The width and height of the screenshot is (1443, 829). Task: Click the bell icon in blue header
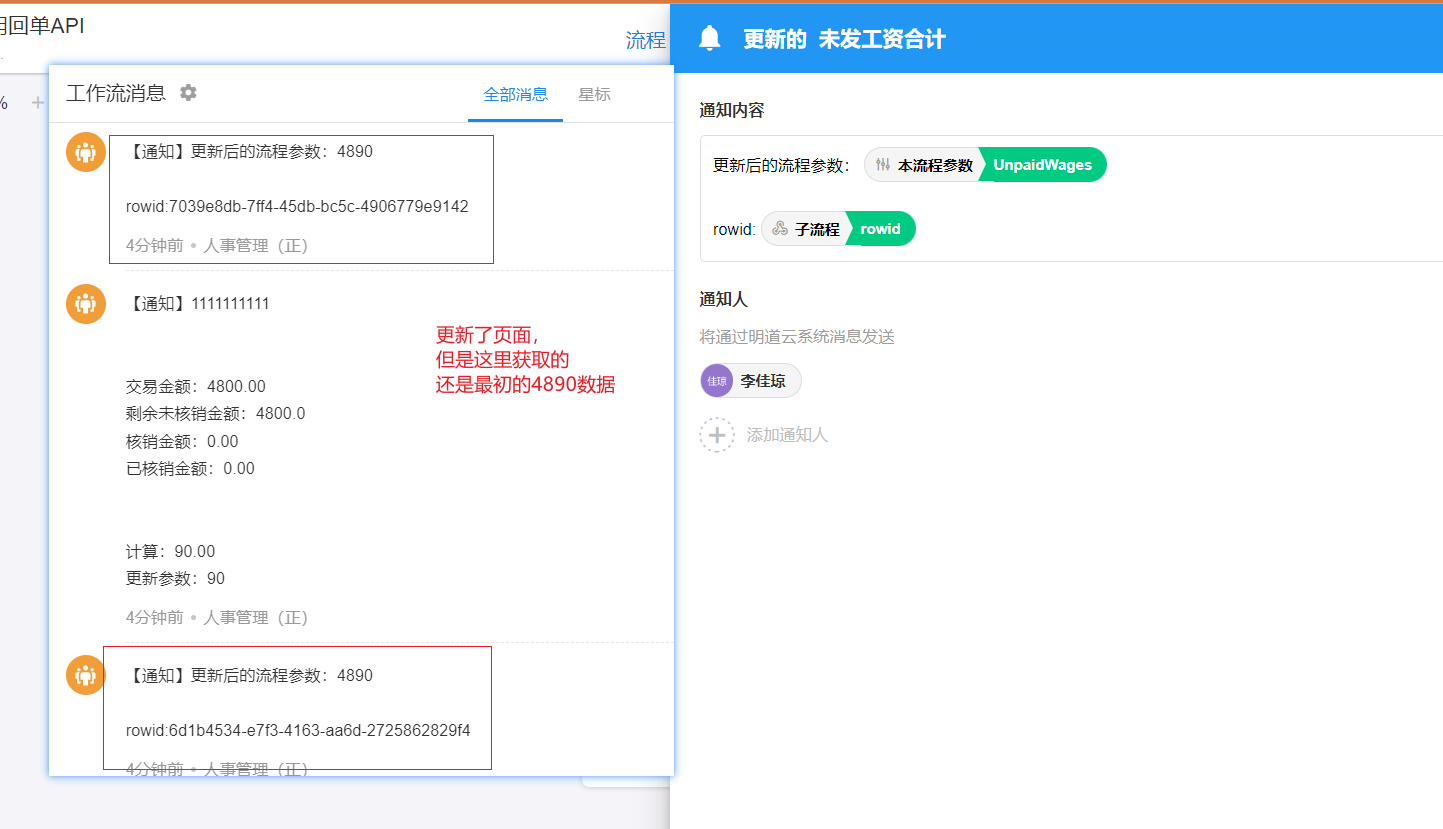(x=710, y=39)
